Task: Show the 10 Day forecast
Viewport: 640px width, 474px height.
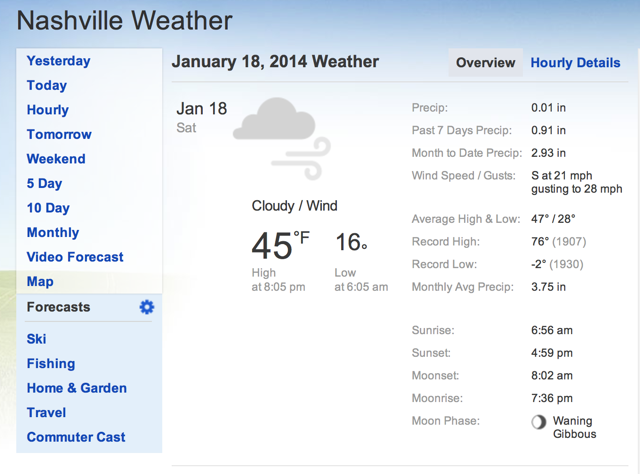Action: coord(48,208)
